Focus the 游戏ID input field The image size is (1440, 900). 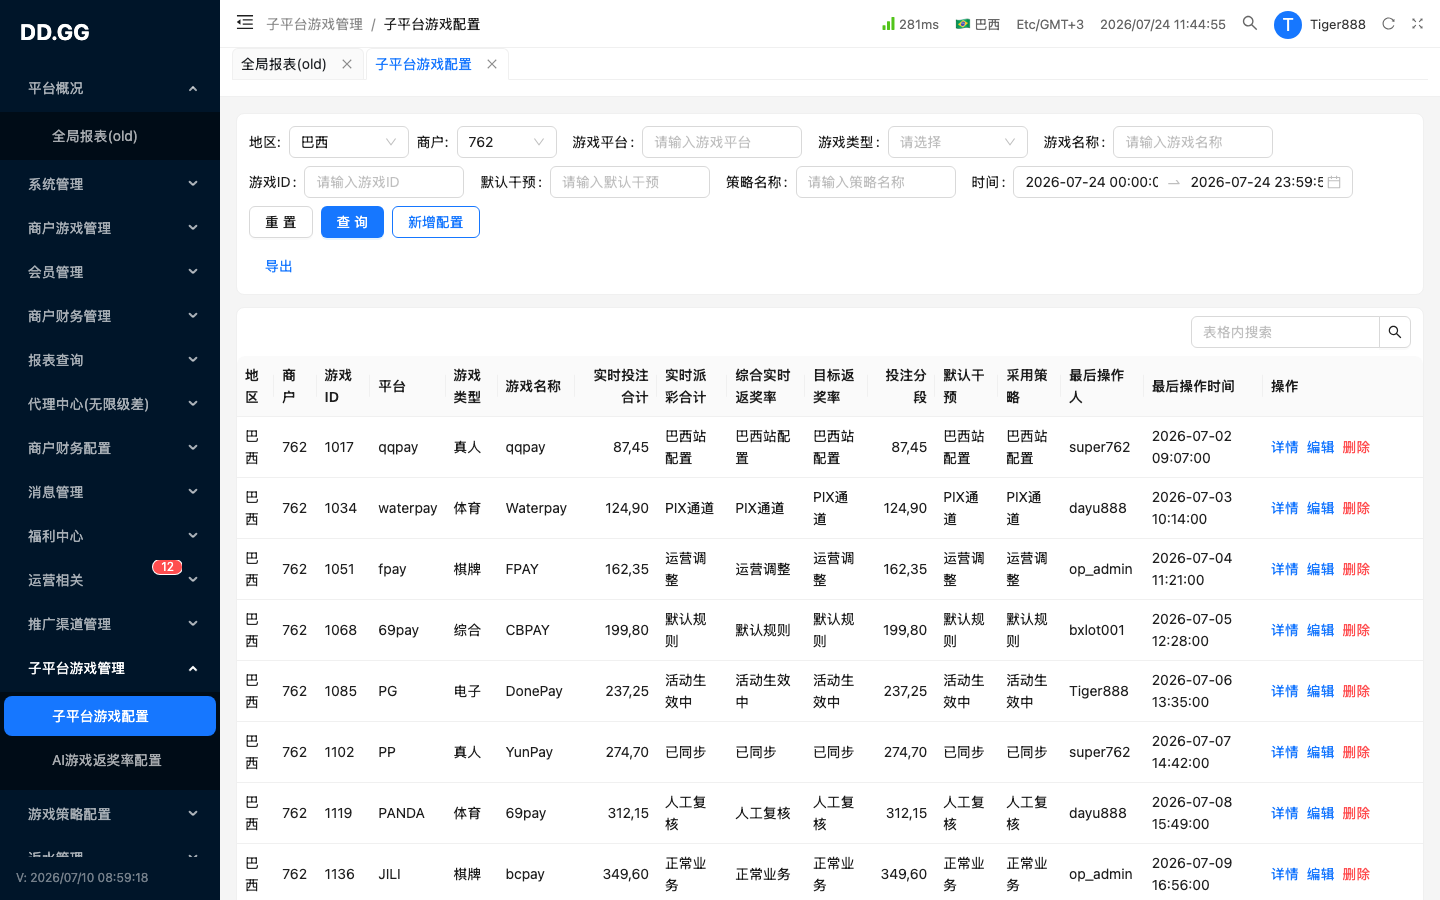pyautogui.click(x=384, y=182)
